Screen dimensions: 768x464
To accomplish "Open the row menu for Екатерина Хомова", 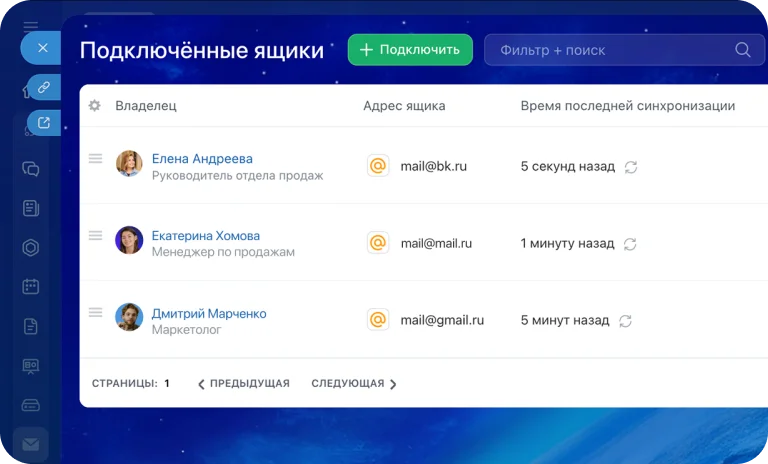I will pos(96,235).
